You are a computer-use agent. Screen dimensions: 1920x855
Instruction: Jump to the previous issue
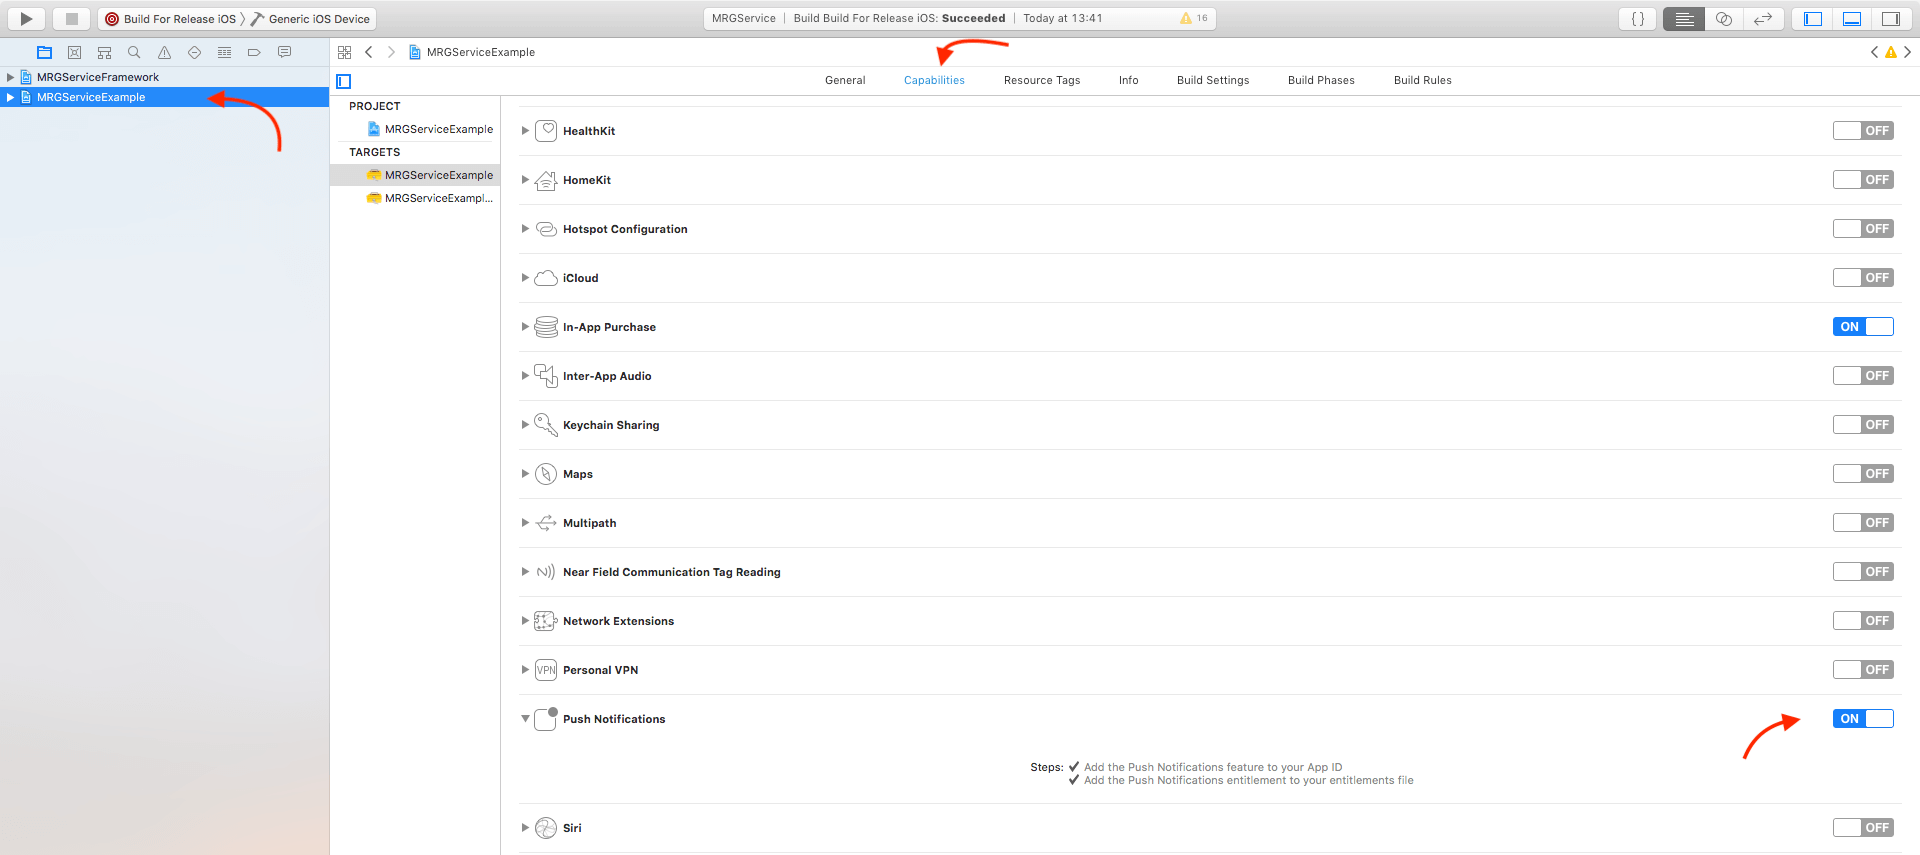point(1874,52)
